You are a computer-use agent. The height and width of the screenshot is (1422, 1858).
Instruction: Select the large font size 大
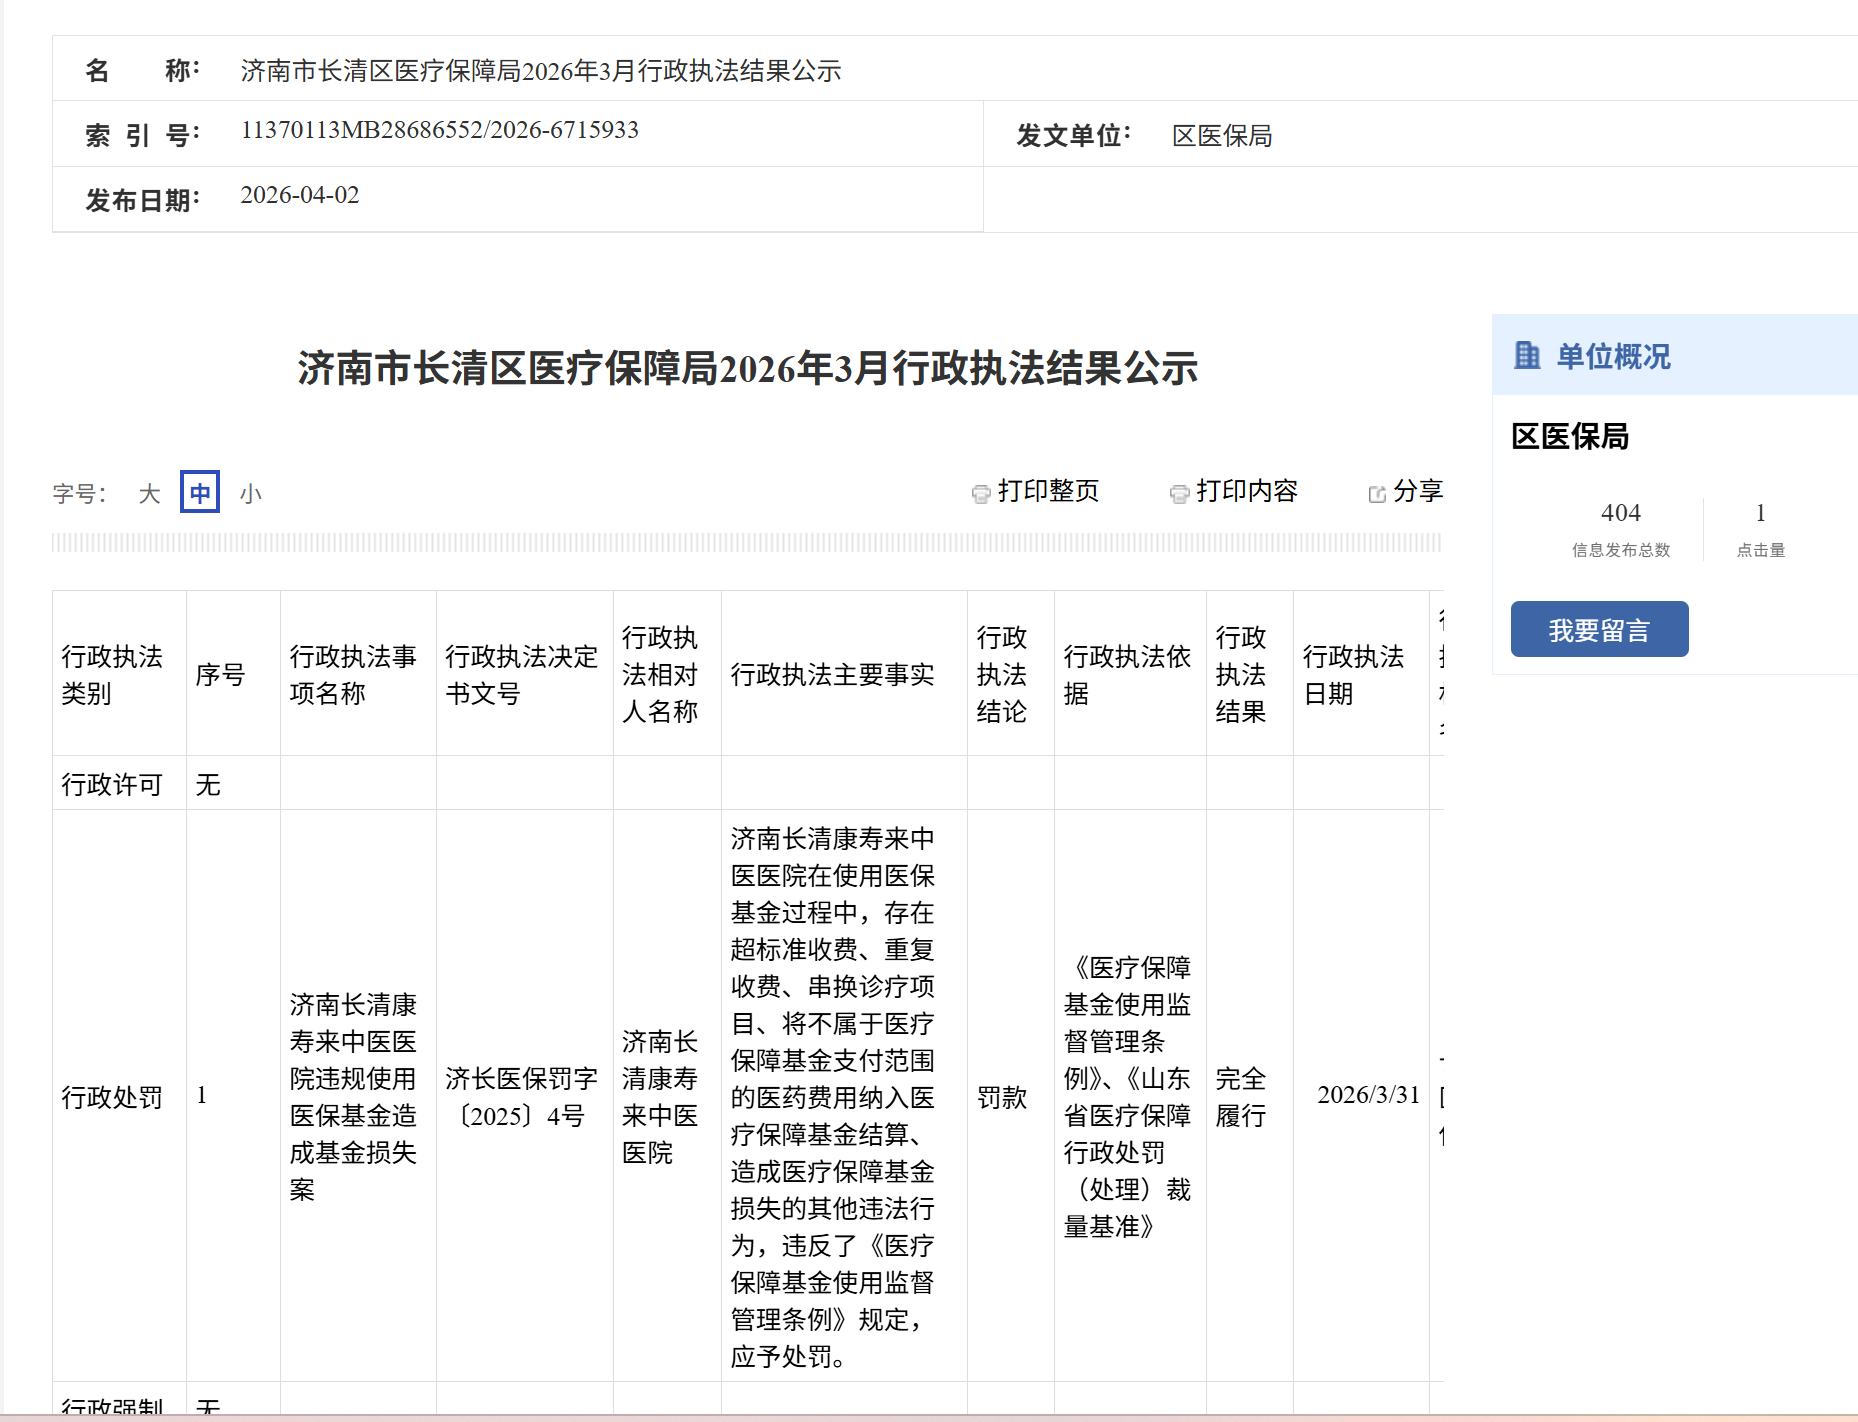point(149,494)
